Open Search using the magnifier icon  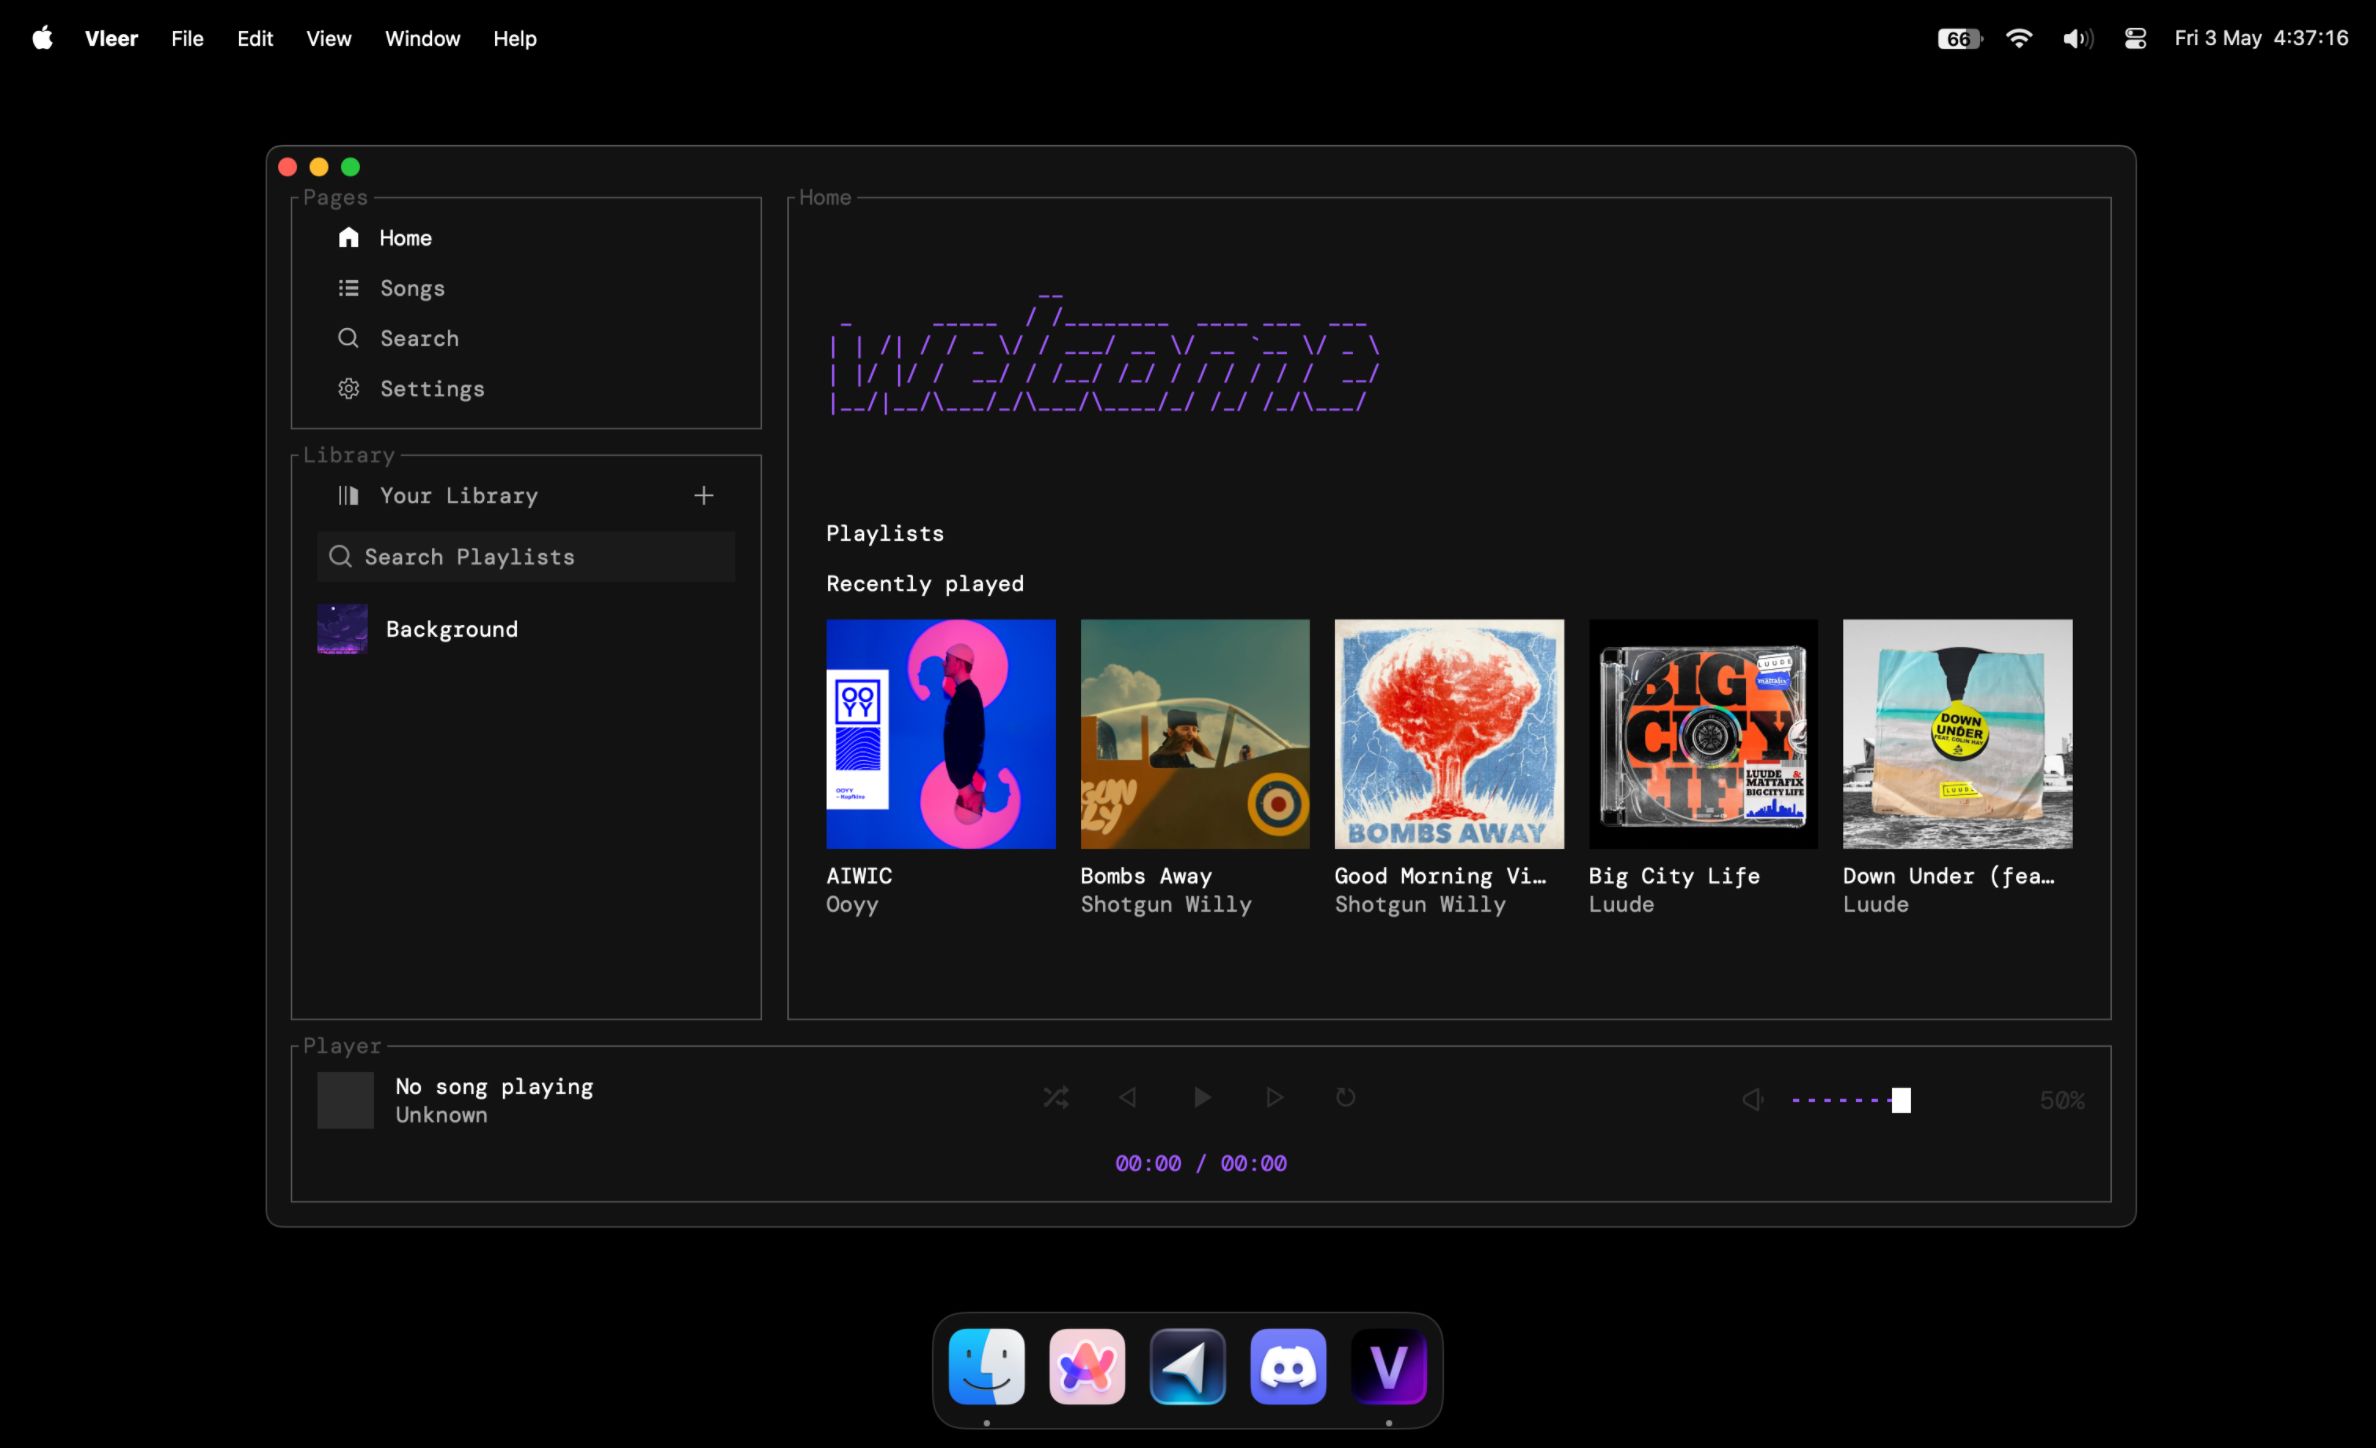tap(348, 338)
